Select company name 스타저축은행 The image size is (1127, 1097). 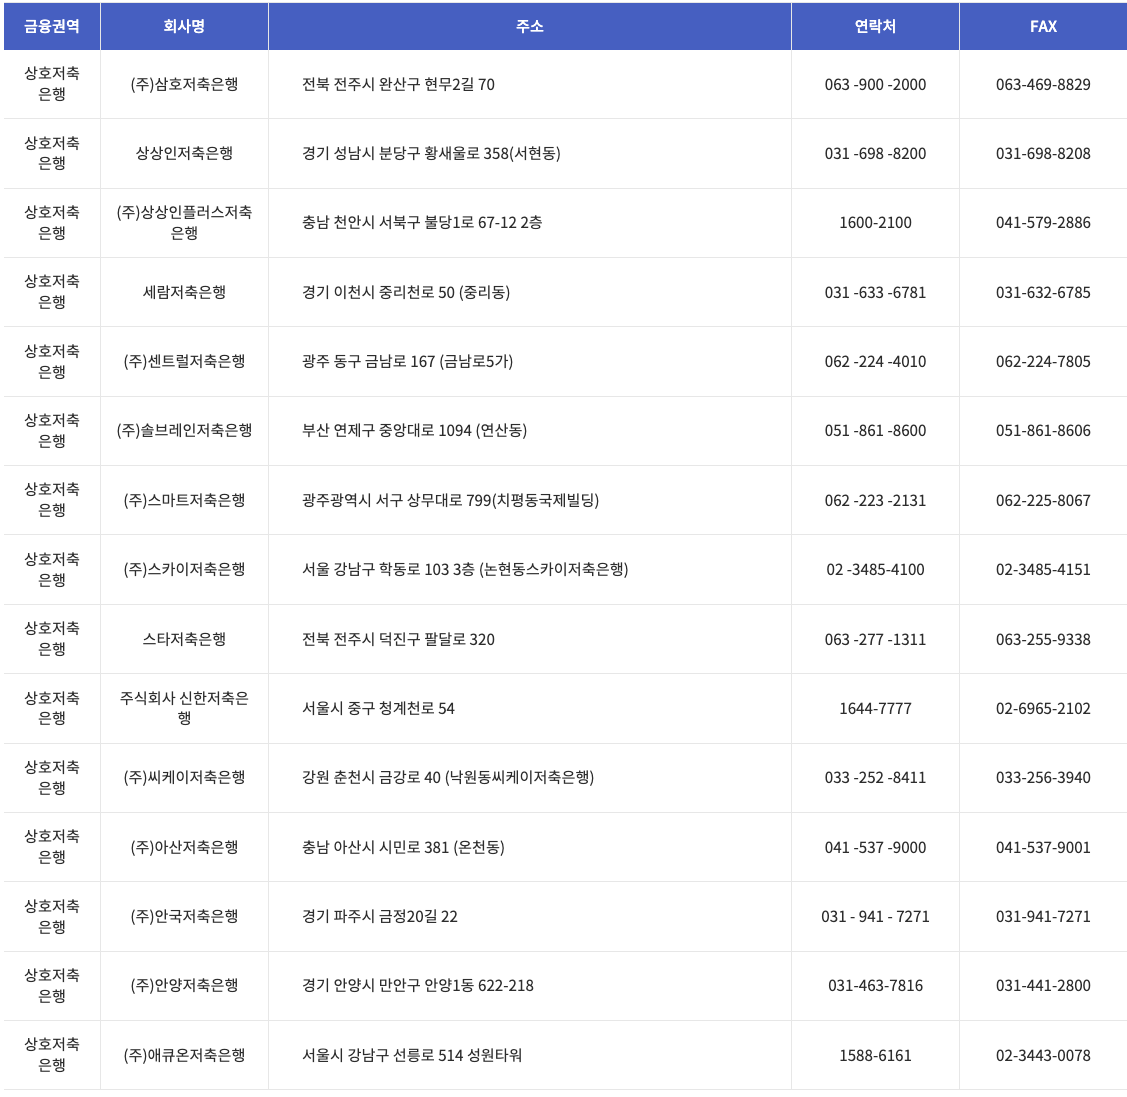point(184,638)
